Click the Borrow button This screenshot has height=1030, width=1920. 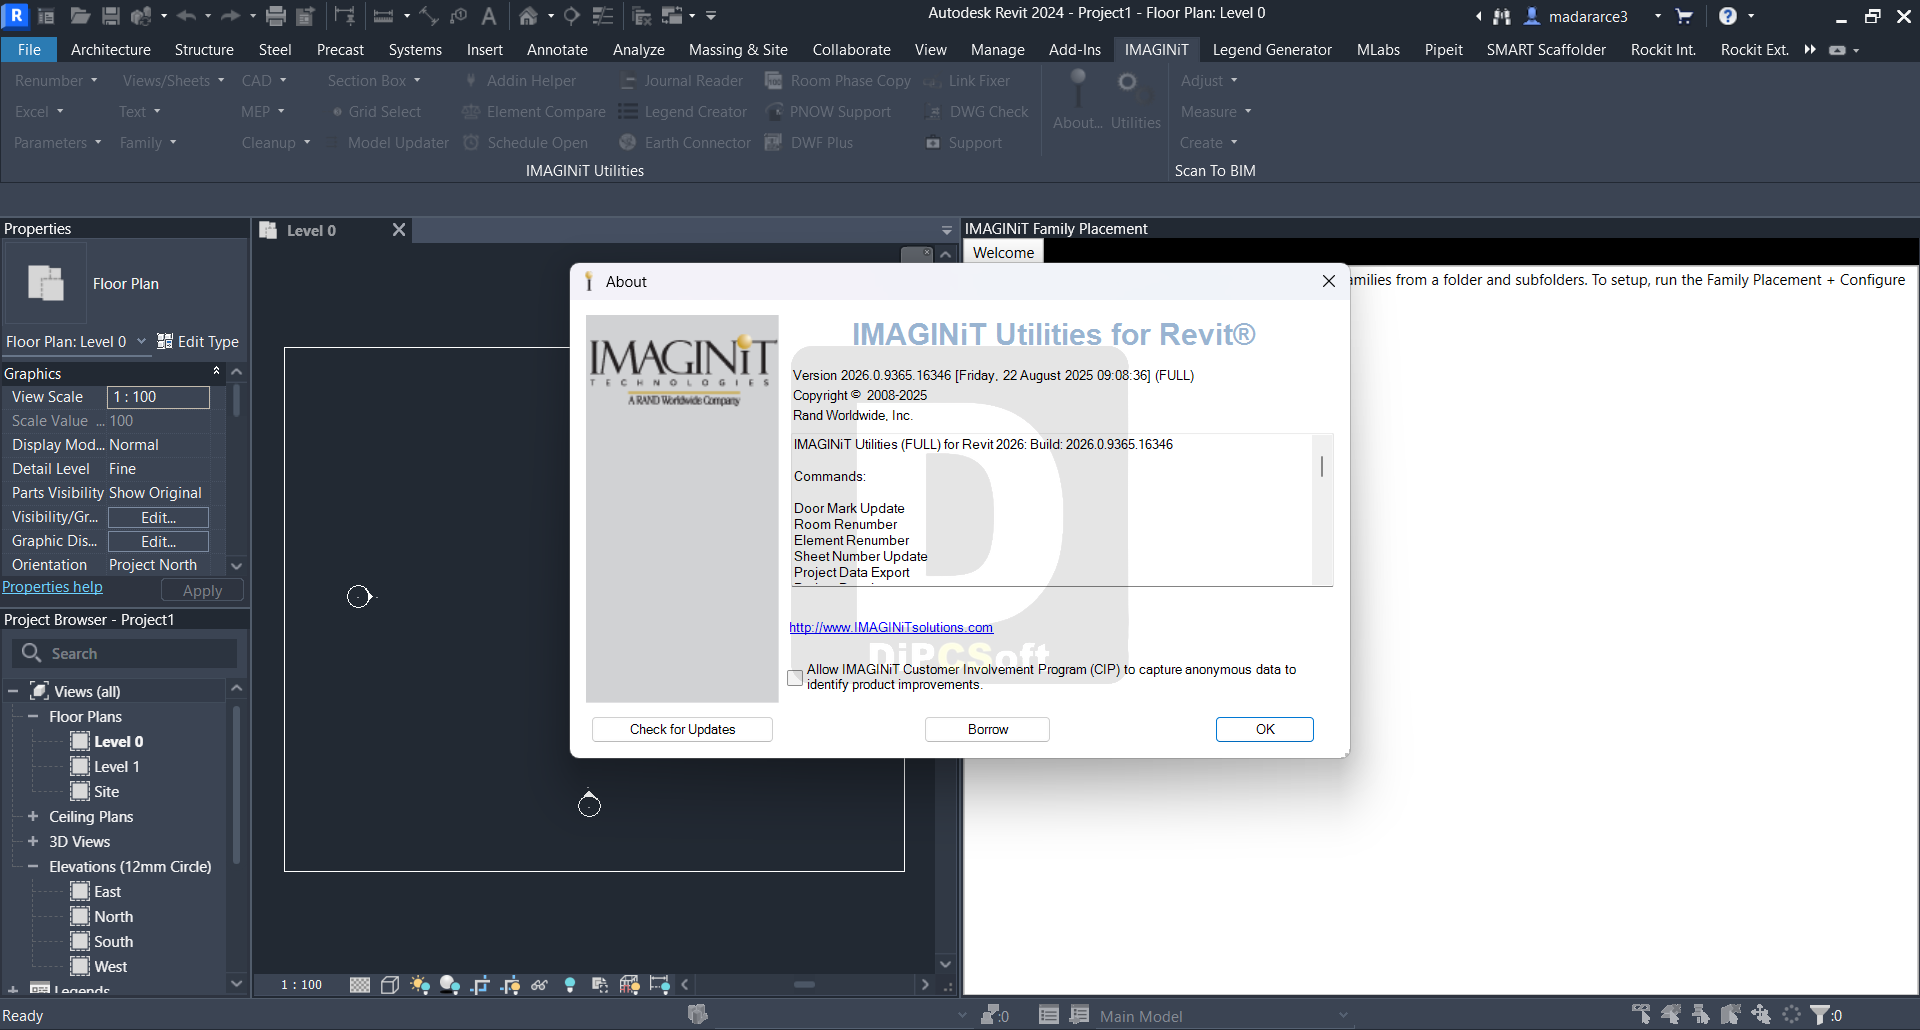coord(987,730)
